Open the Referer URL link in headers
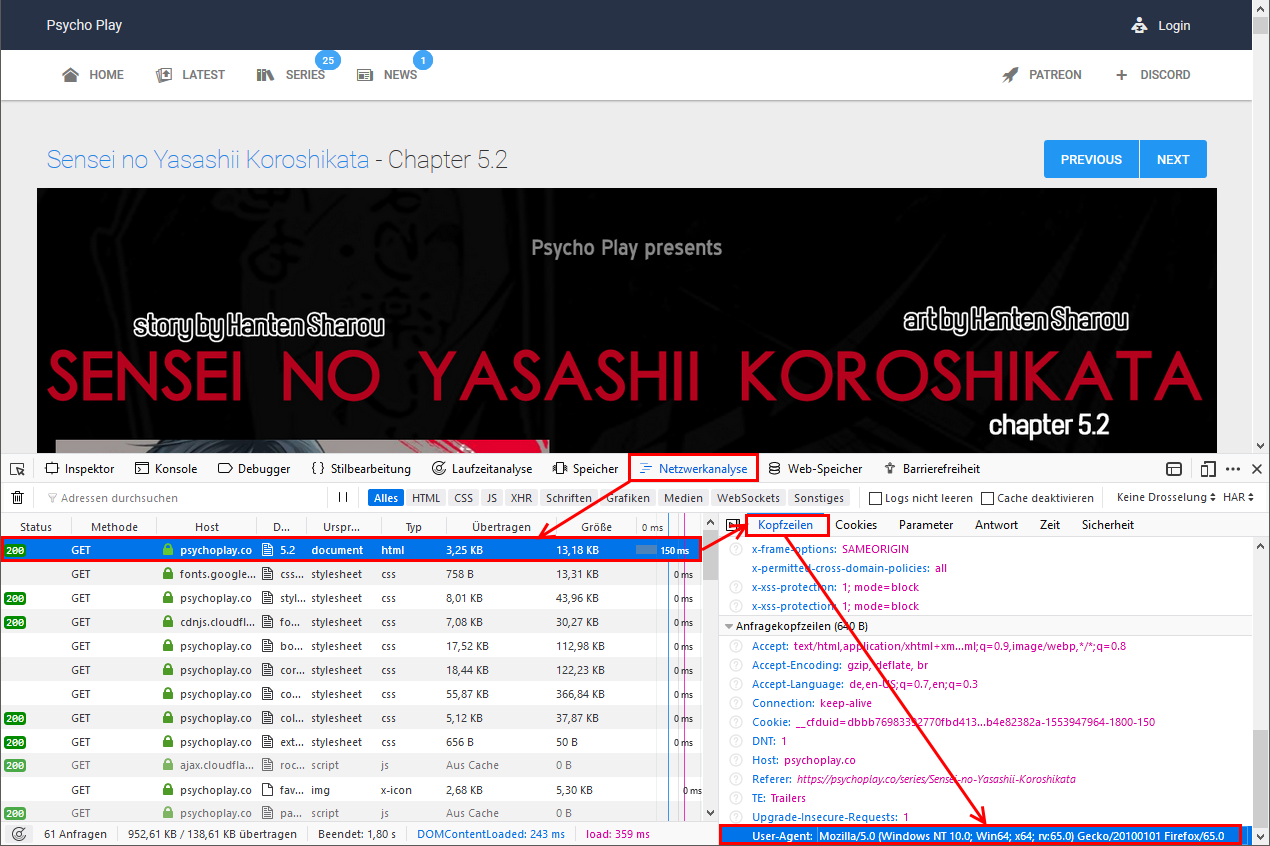This screenshot has height=846, width=1270. pyautogui.click(x=937, y=779)
